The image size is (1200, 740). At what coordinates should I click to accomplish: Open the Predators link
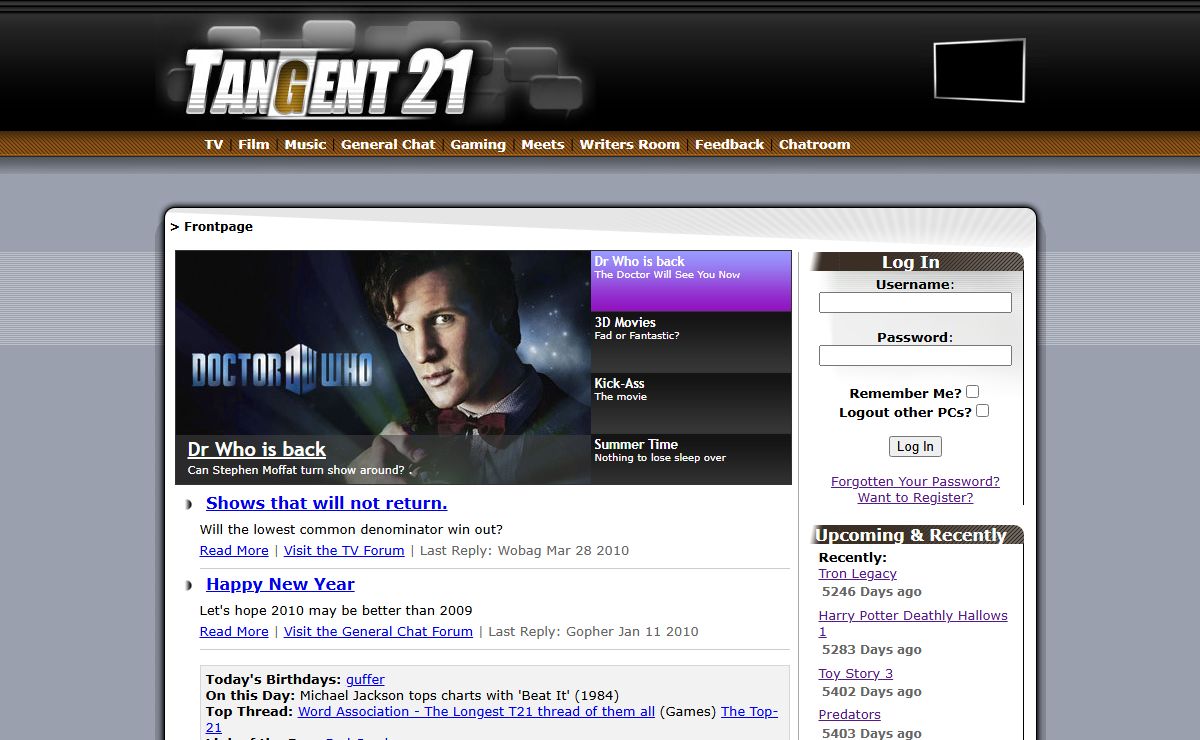point(849,714)
